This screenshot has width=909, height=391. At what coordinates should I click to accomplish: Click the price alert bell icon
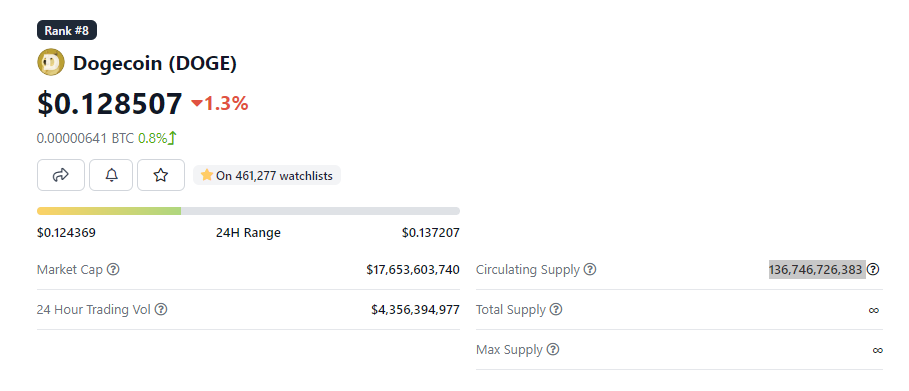point(111,175)
